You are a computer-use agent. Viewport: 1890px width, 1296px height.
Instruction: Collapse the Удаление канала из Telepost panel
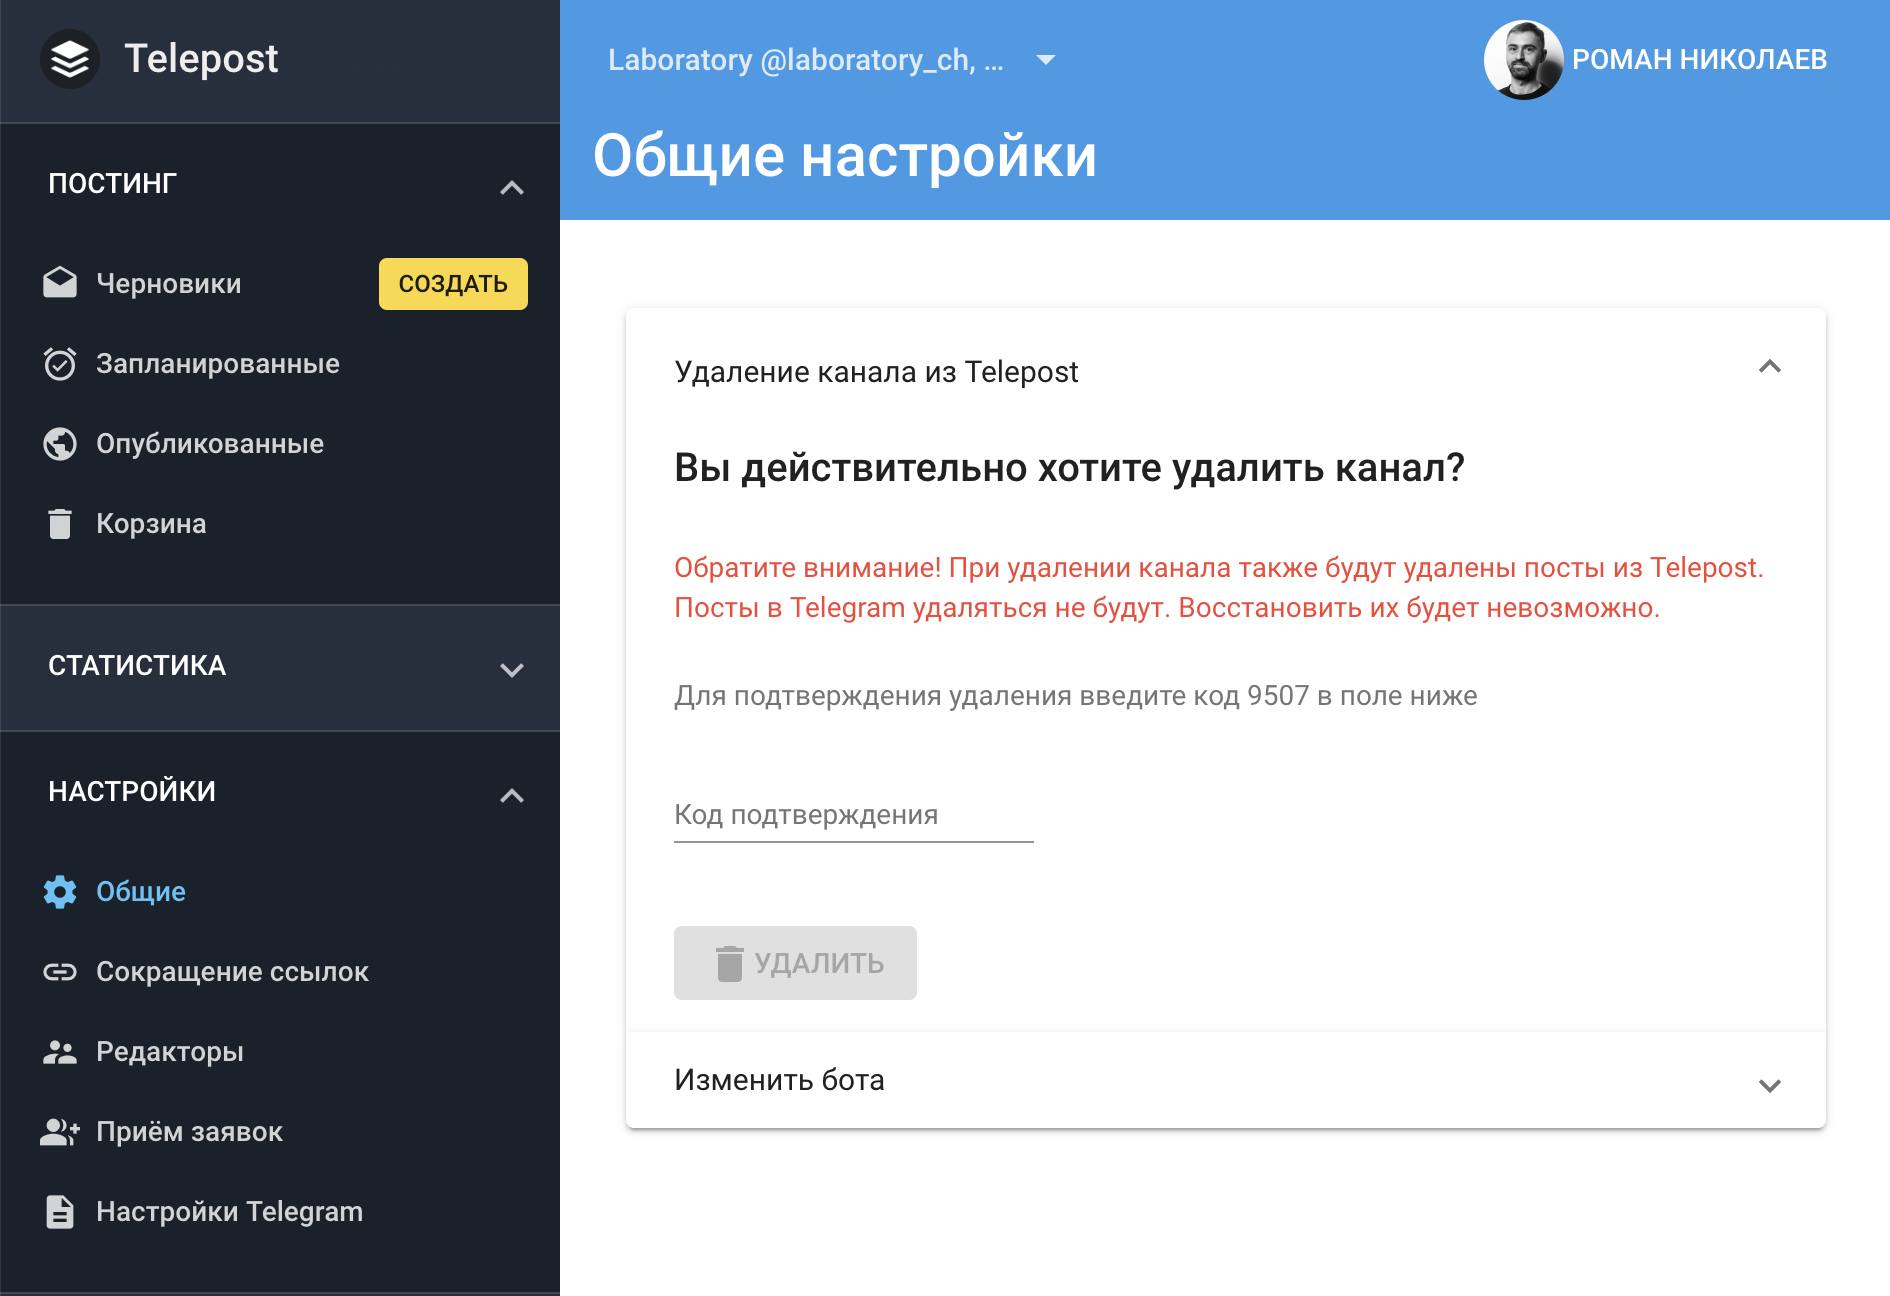point(1770,367)
